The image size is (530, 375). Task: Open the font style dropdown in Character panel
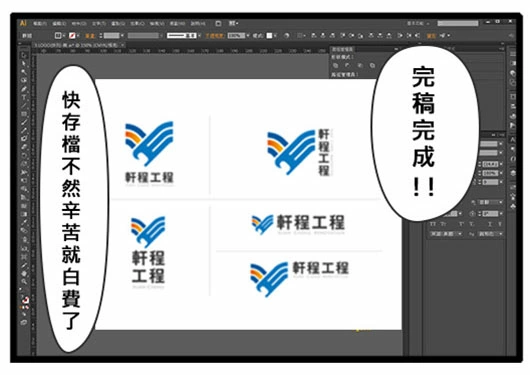pos(501,153)
